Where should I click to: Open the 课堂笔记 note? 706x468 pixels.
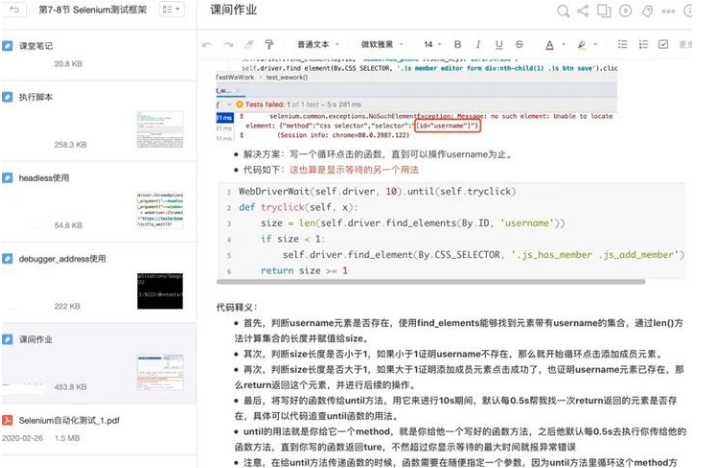pyautogui.click(x=99, y=55)
